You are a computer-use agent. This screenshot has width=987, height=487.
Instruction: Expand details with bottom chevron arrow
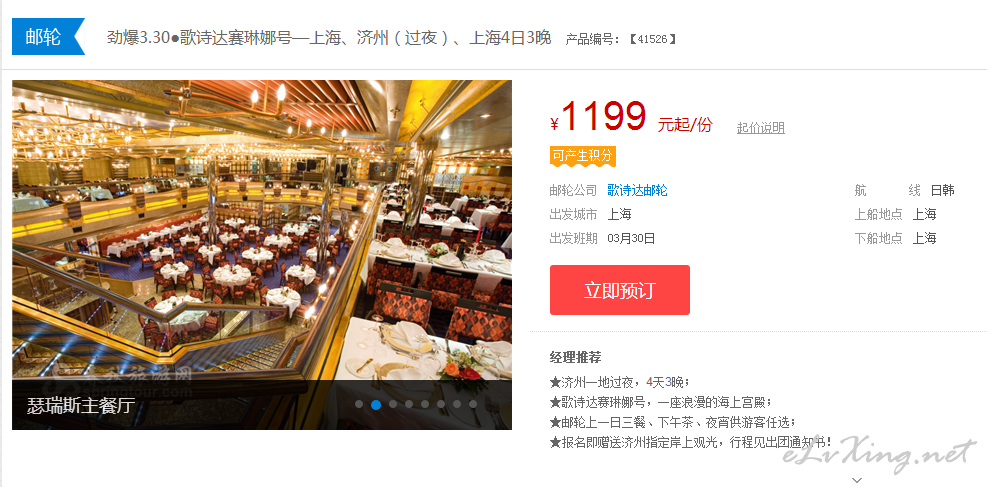point(856,480)
